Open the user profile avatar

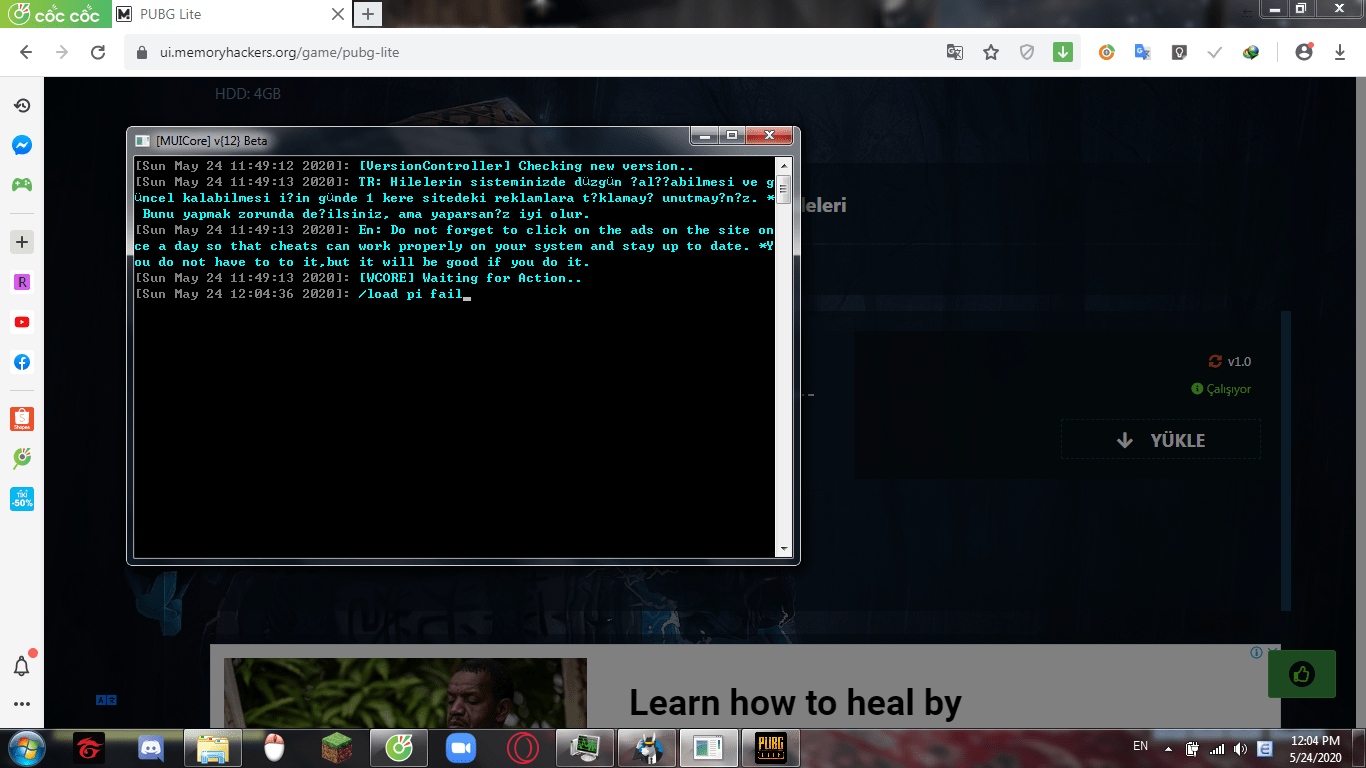(x=1303, y=52)
